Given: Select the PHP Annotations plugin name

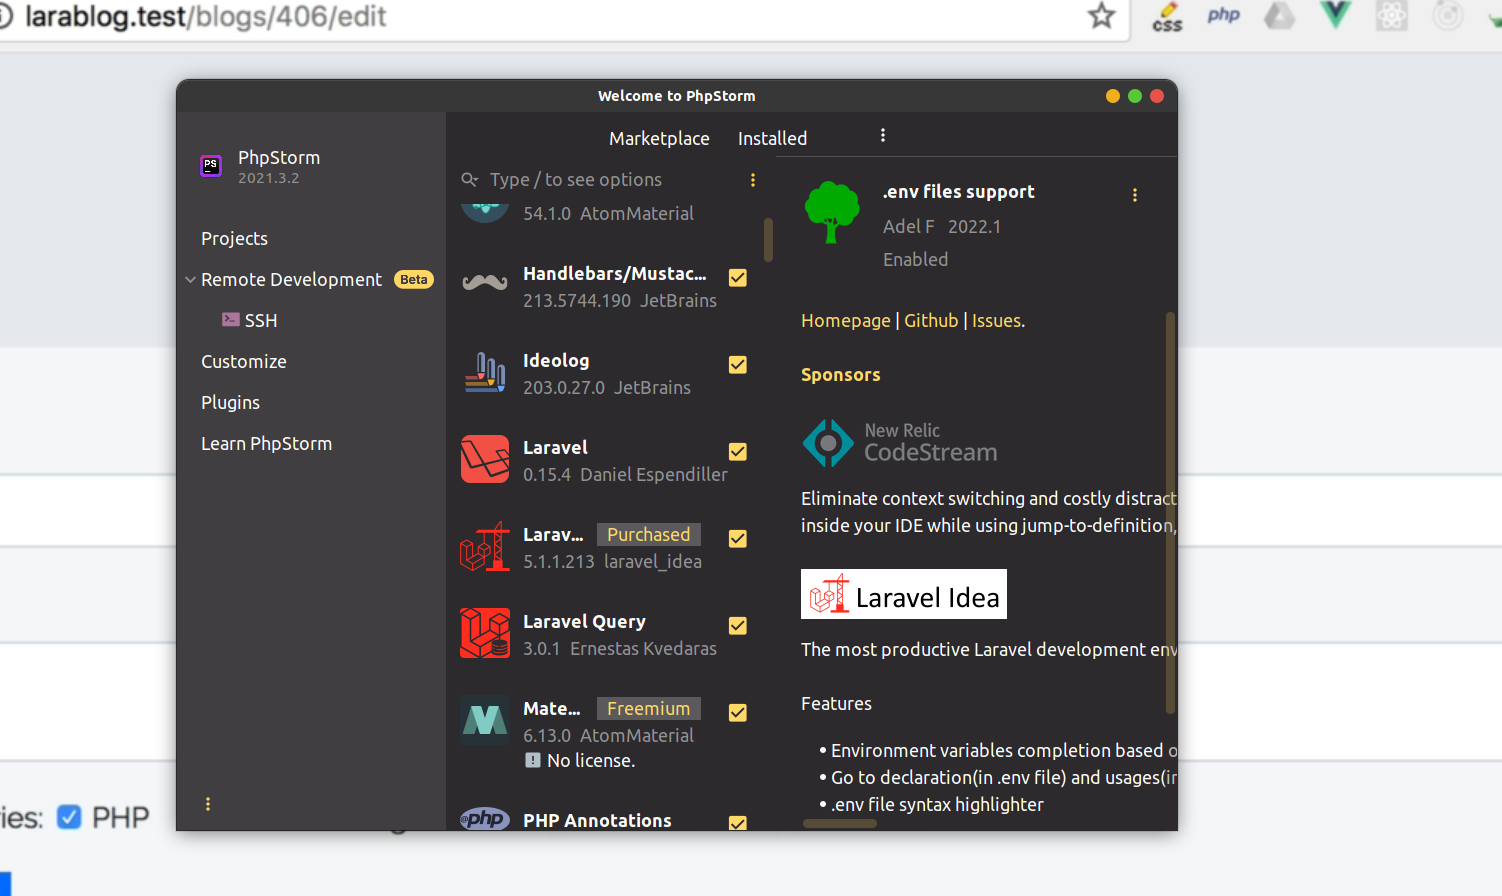Looking at the screenshot, I should point(597,821).
